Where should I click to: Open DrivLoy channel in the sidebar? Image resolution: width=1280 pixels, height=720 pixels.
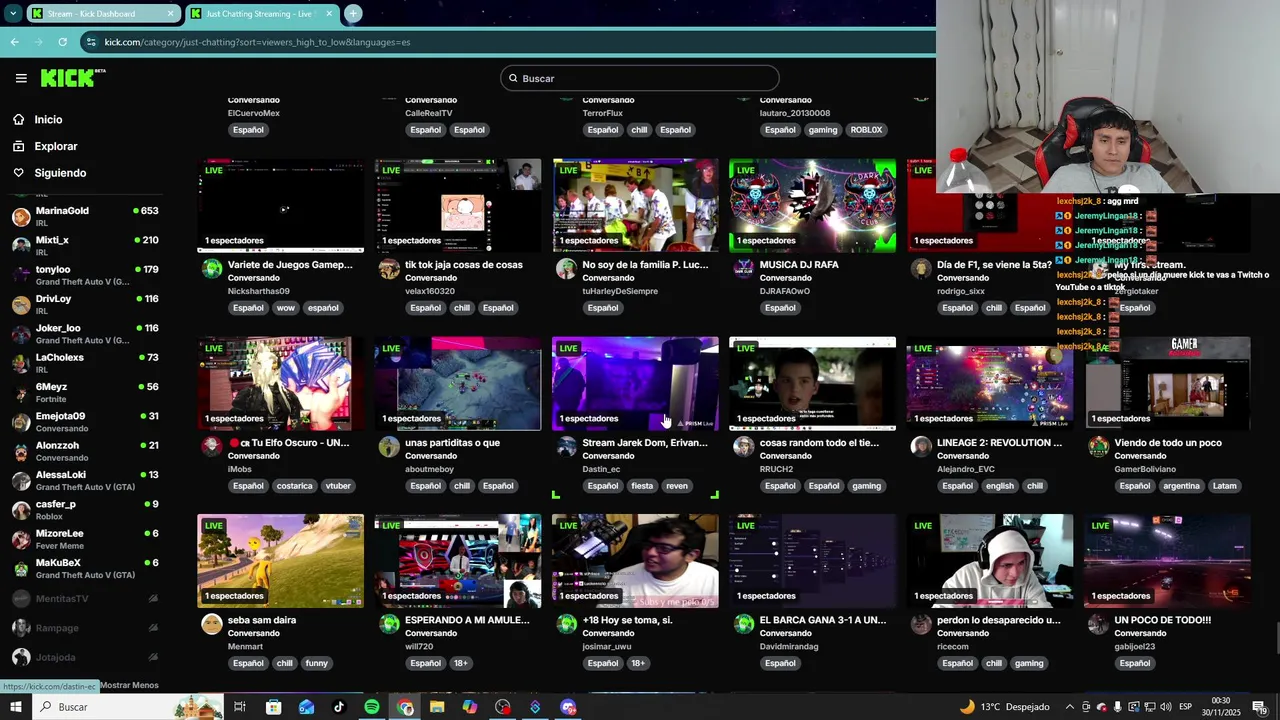click(x=85, y=303)
